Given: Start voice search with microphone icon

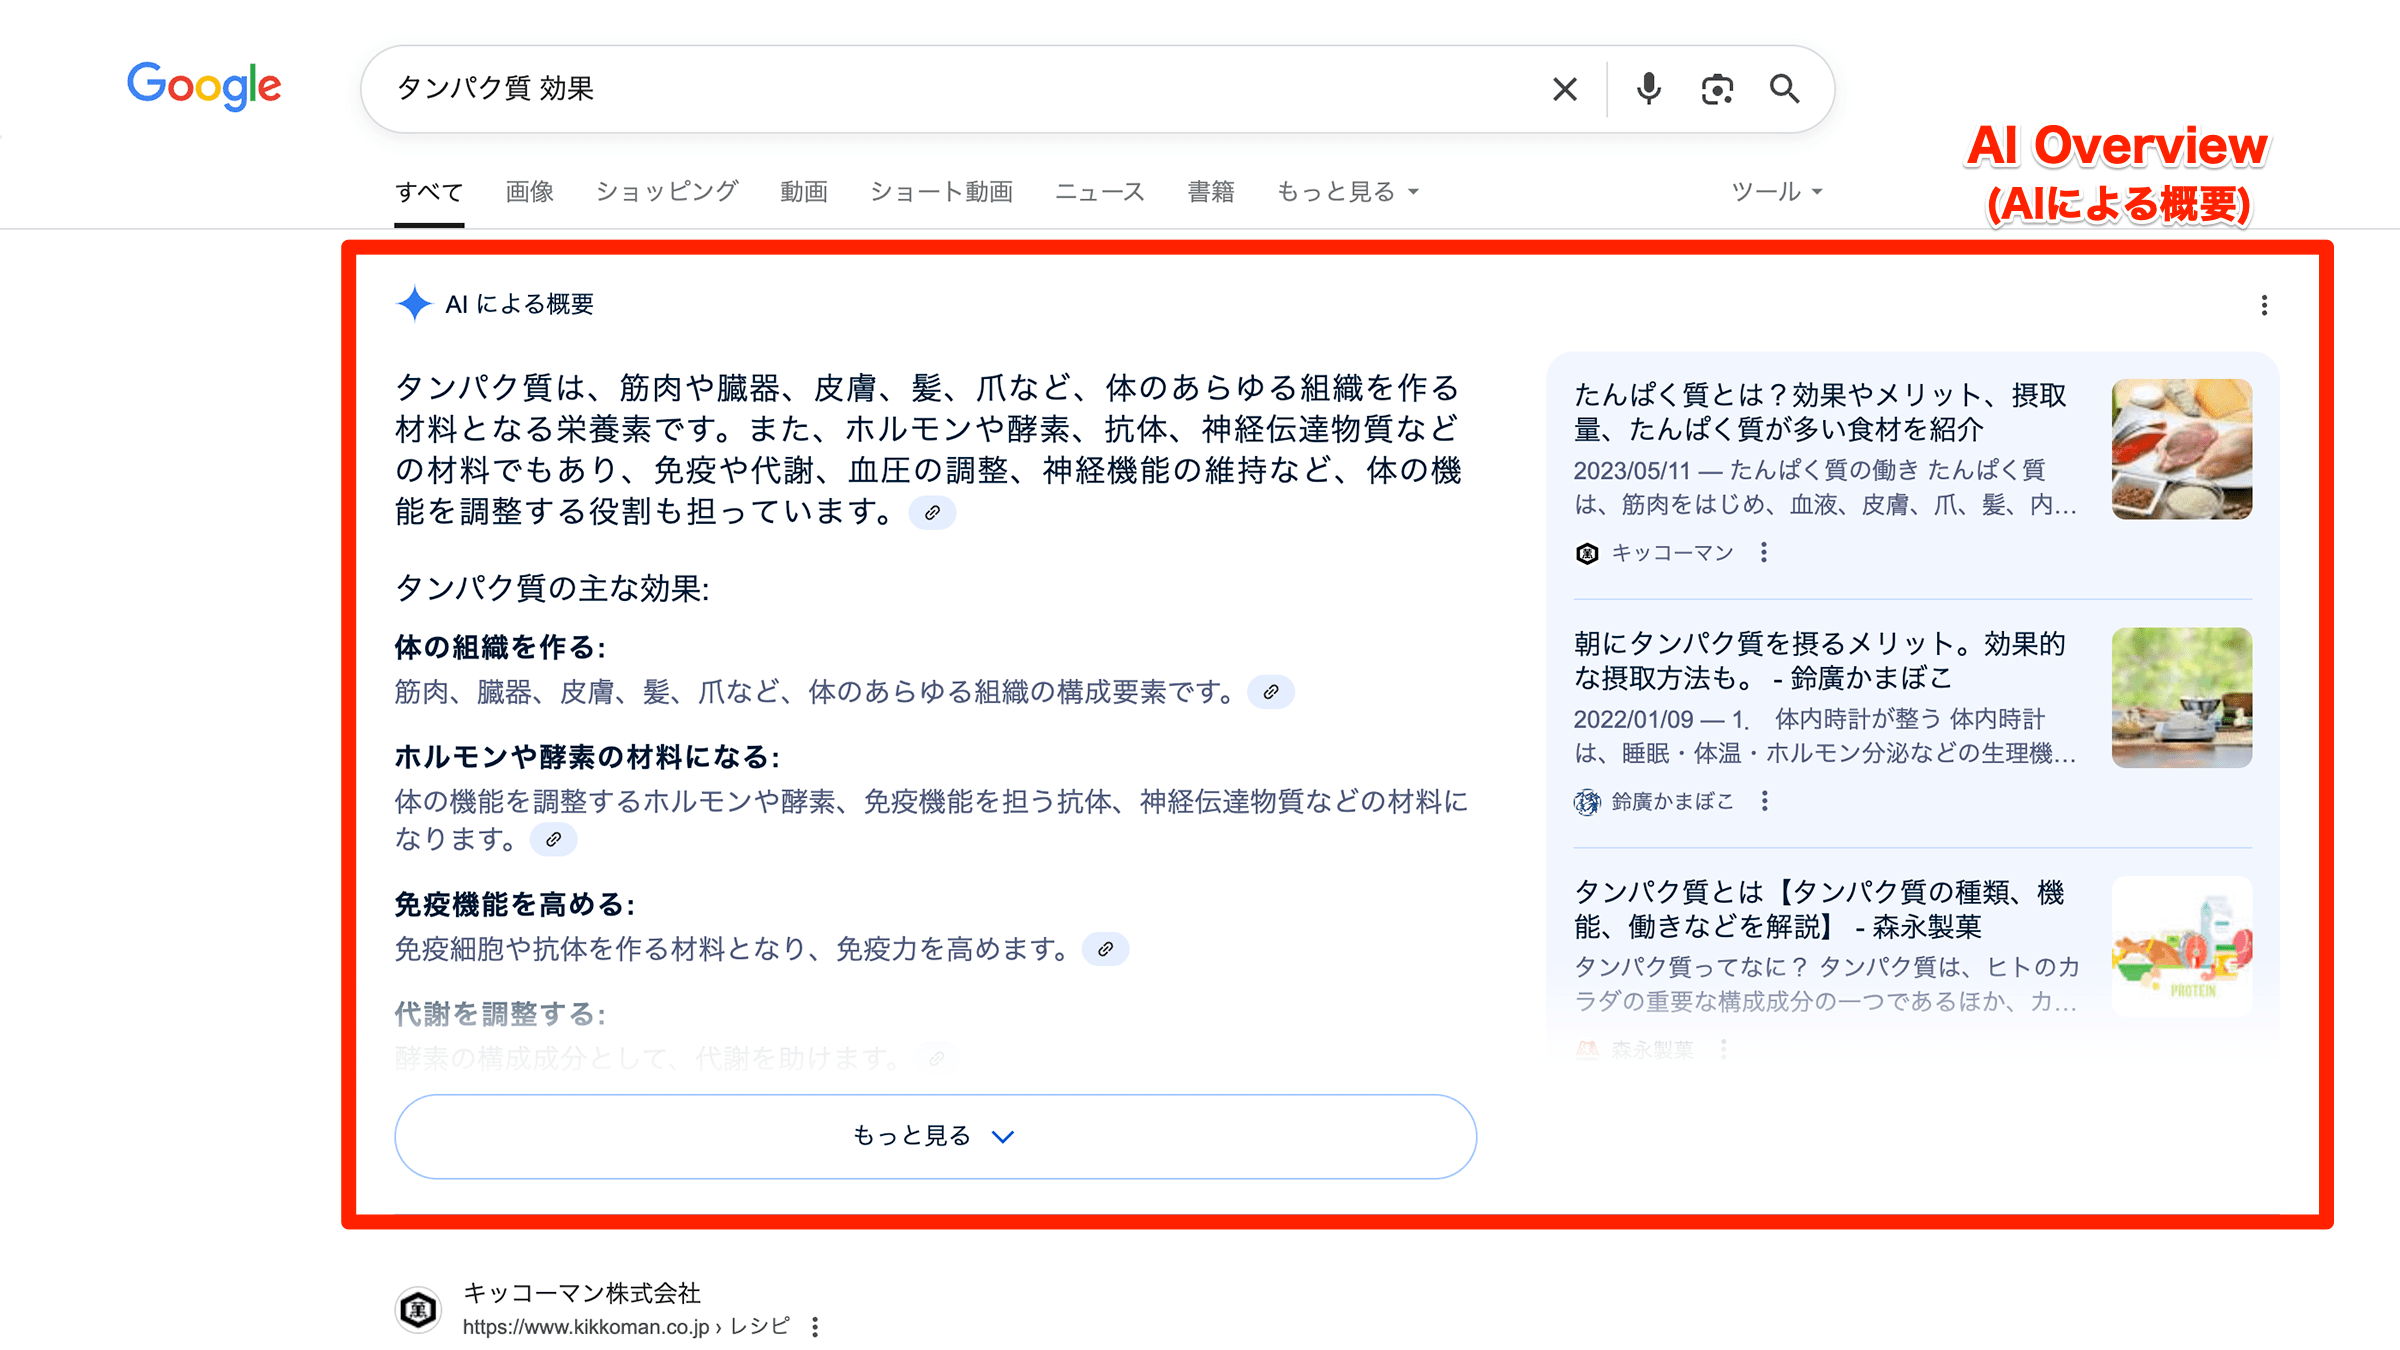Looking at the screenshot, I should 1648,89.
